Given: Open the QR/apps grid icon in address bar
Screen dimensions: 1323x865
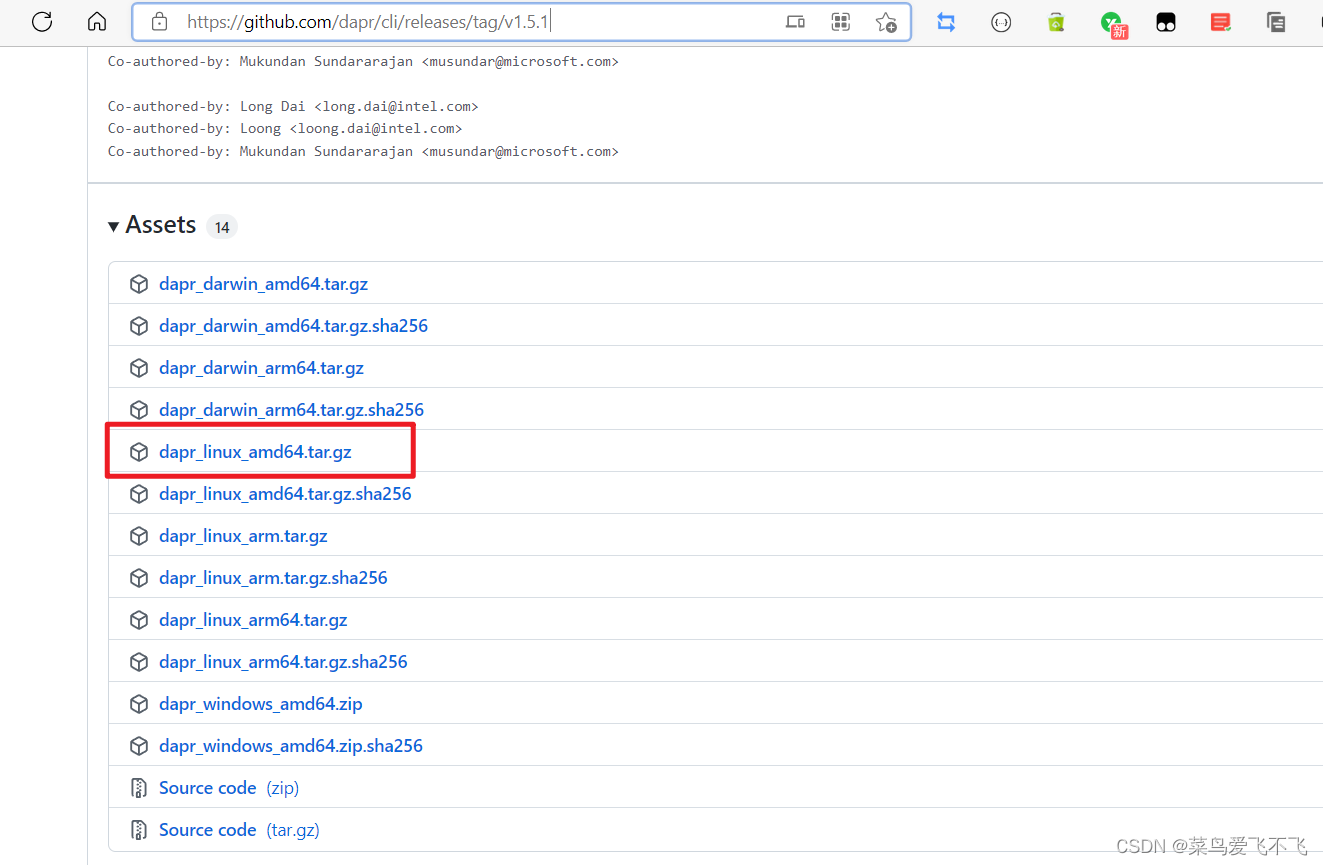Looking at the screenshot, I should [x=841, y=22].
